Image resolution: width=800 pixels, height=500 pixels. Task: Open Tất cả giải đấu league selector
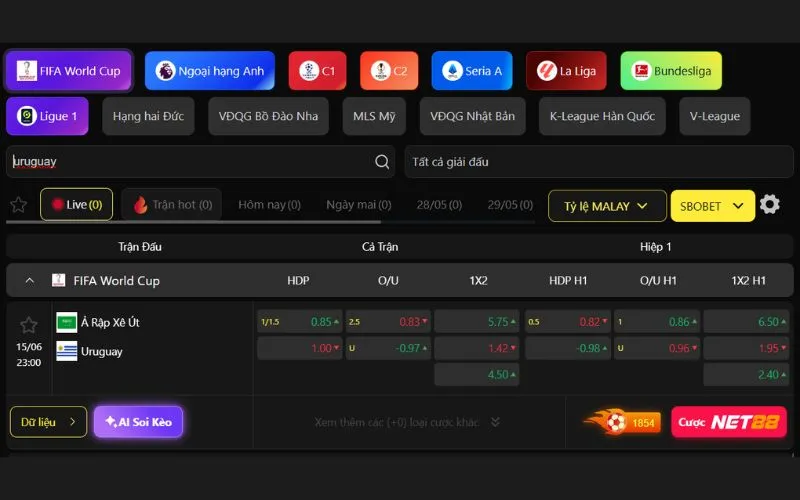[599, 162]
